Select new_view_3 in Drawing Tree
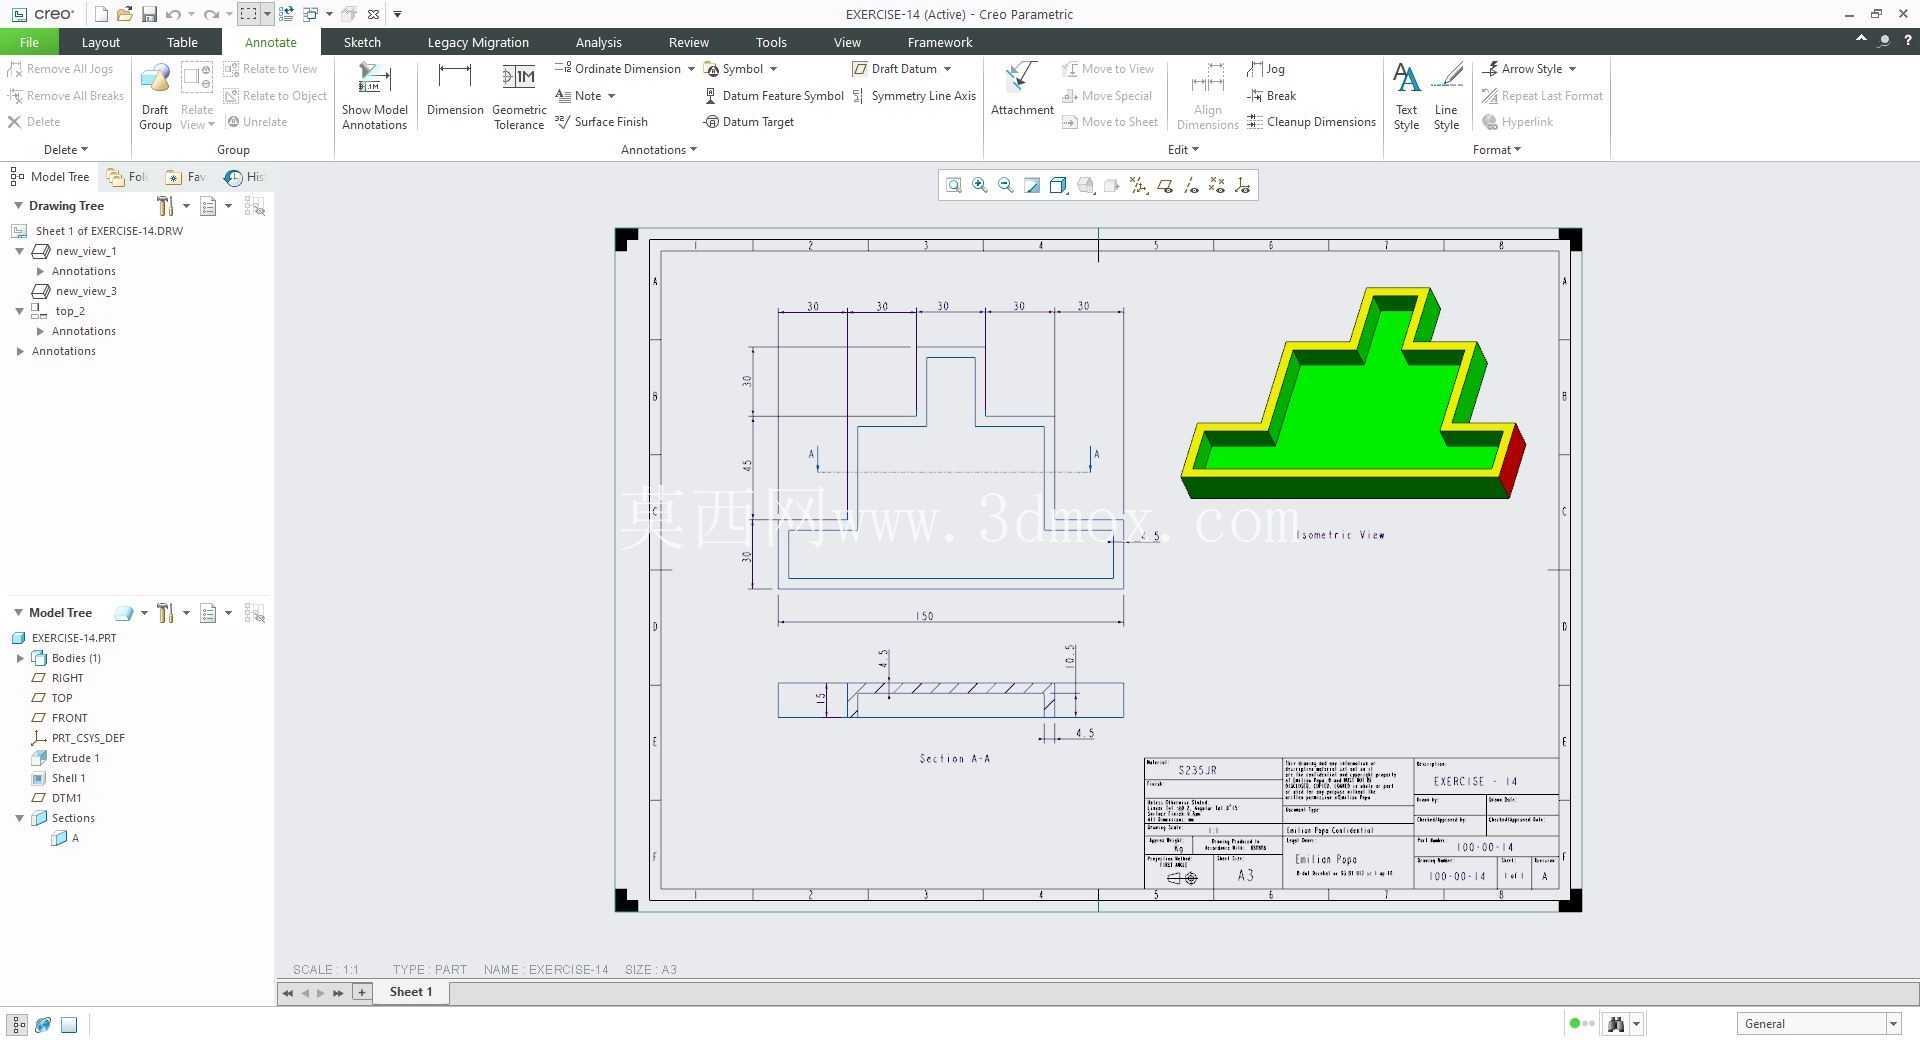This screenshot has height=1040, width=1920. pyautogui.click(x=75, y=291)
